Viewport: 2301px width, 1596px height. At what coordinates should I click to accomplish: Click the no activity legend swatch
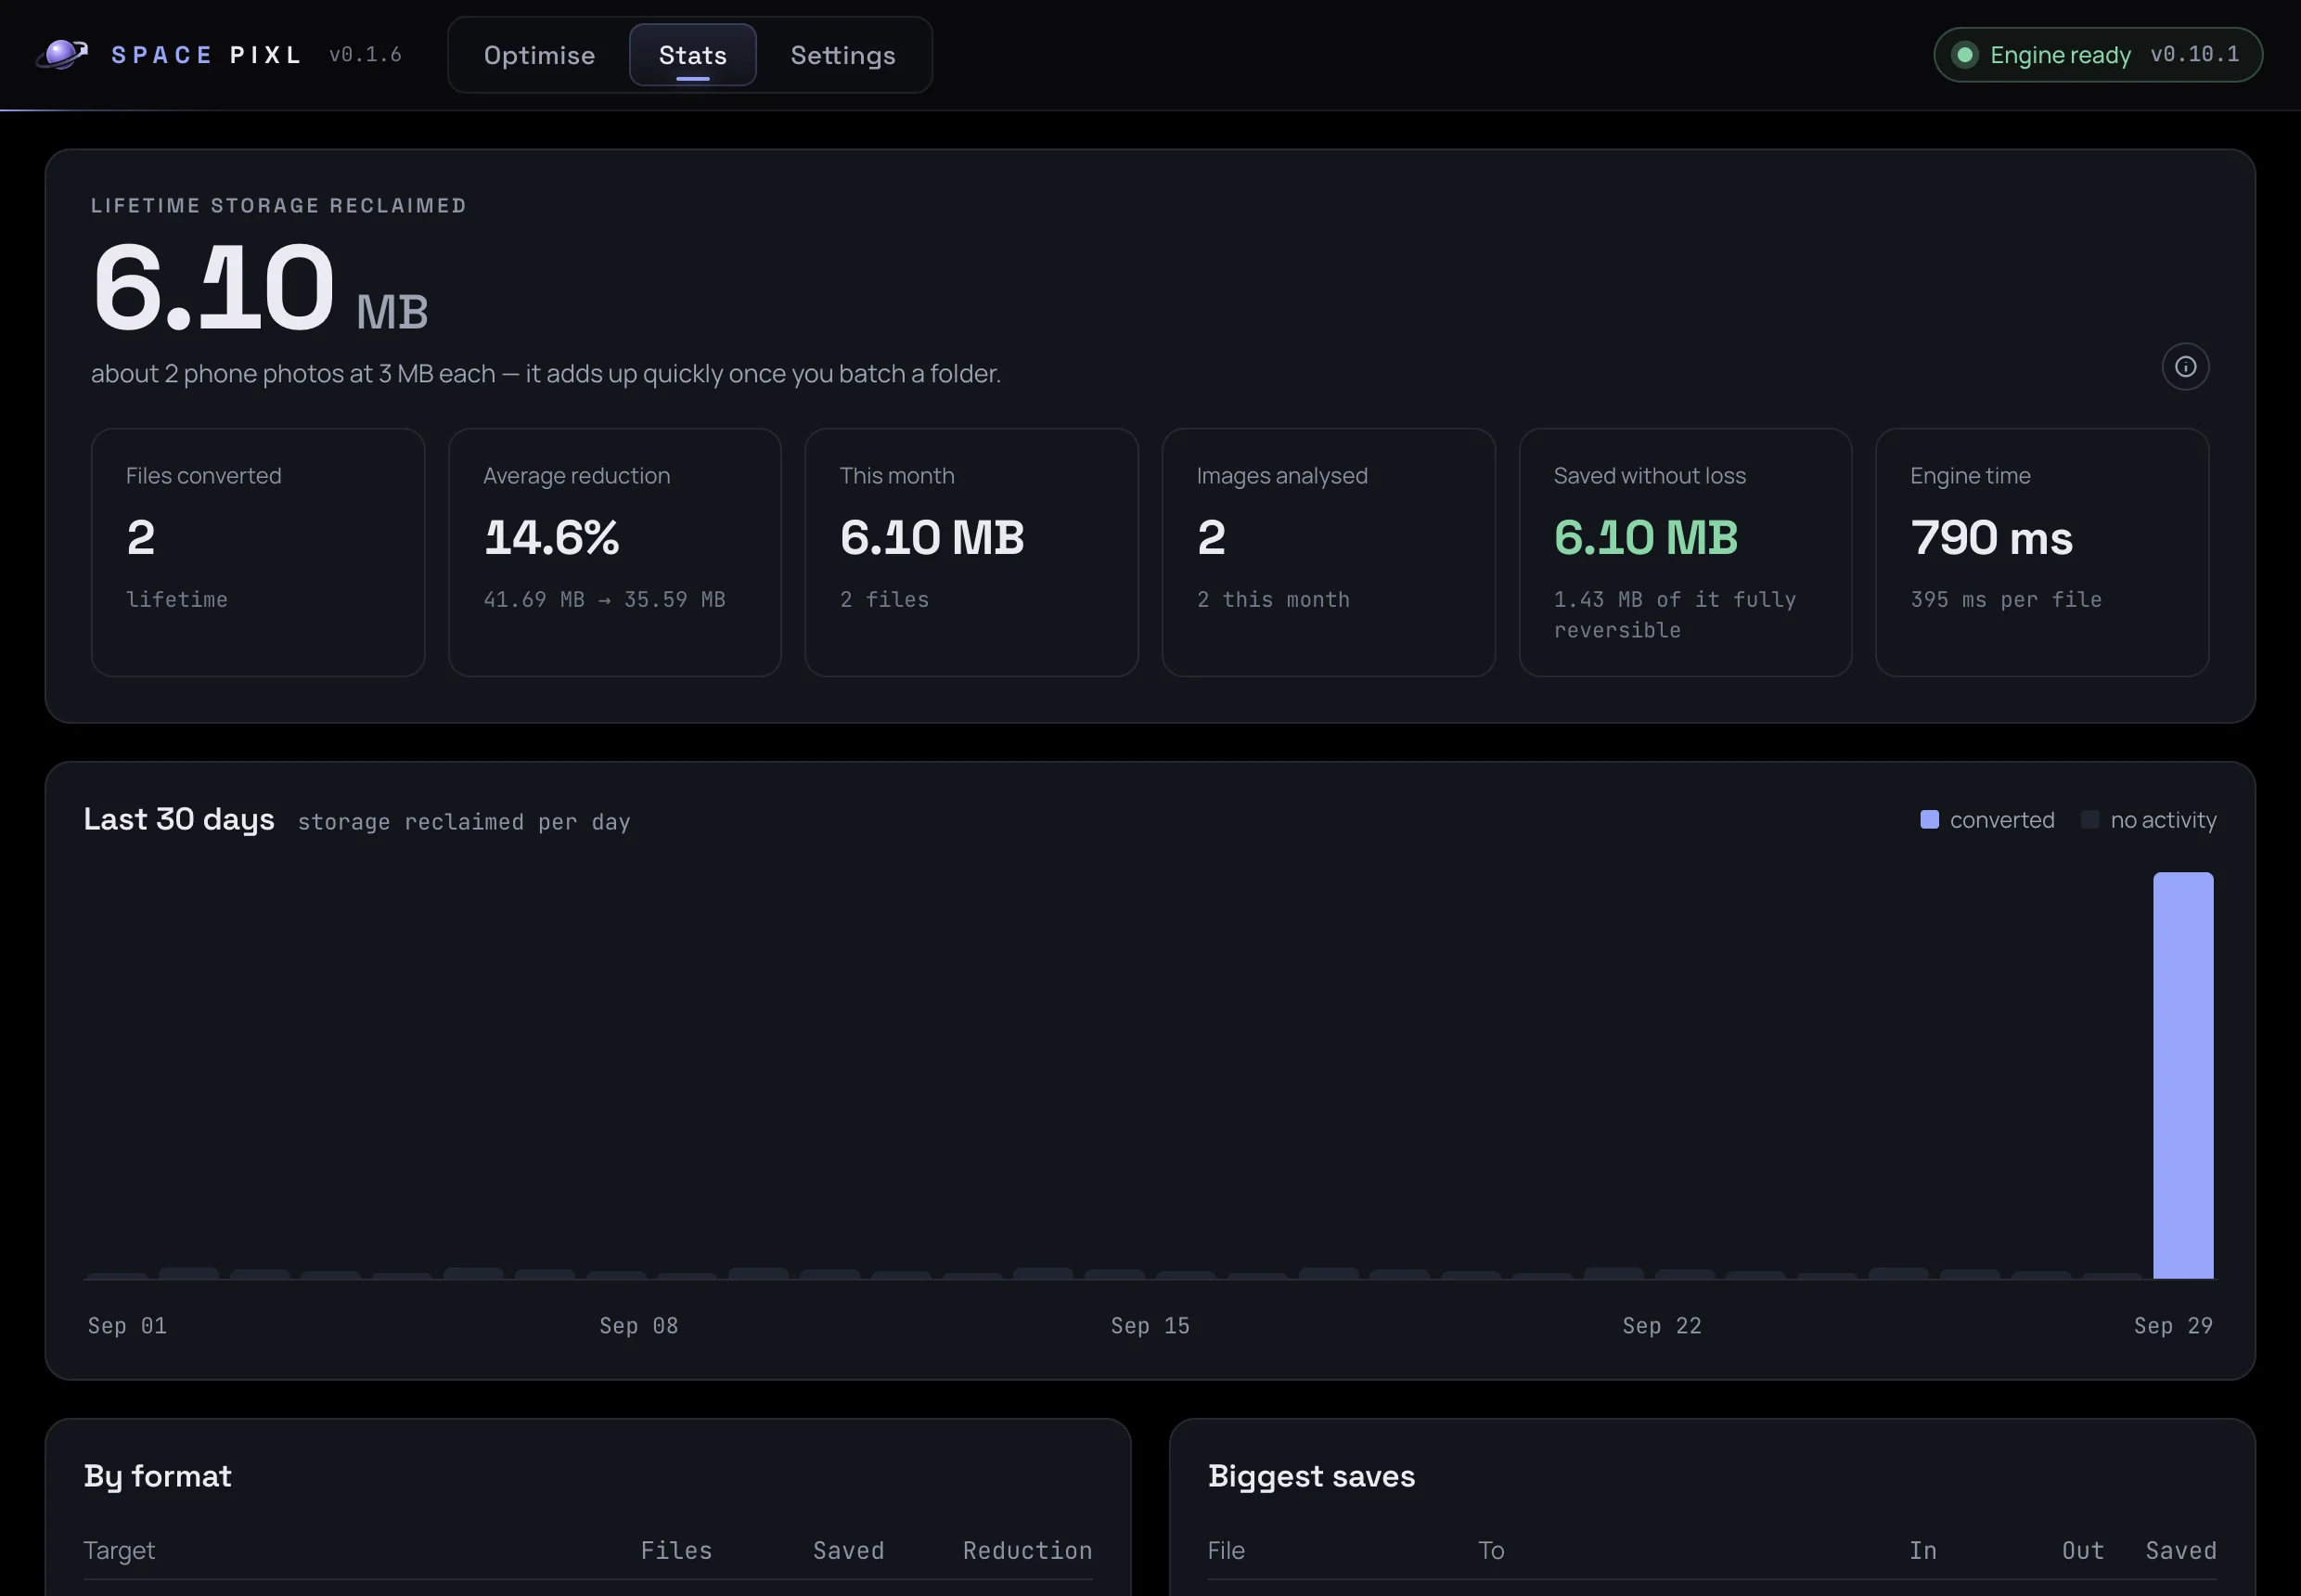click(x=2089, y=820)
